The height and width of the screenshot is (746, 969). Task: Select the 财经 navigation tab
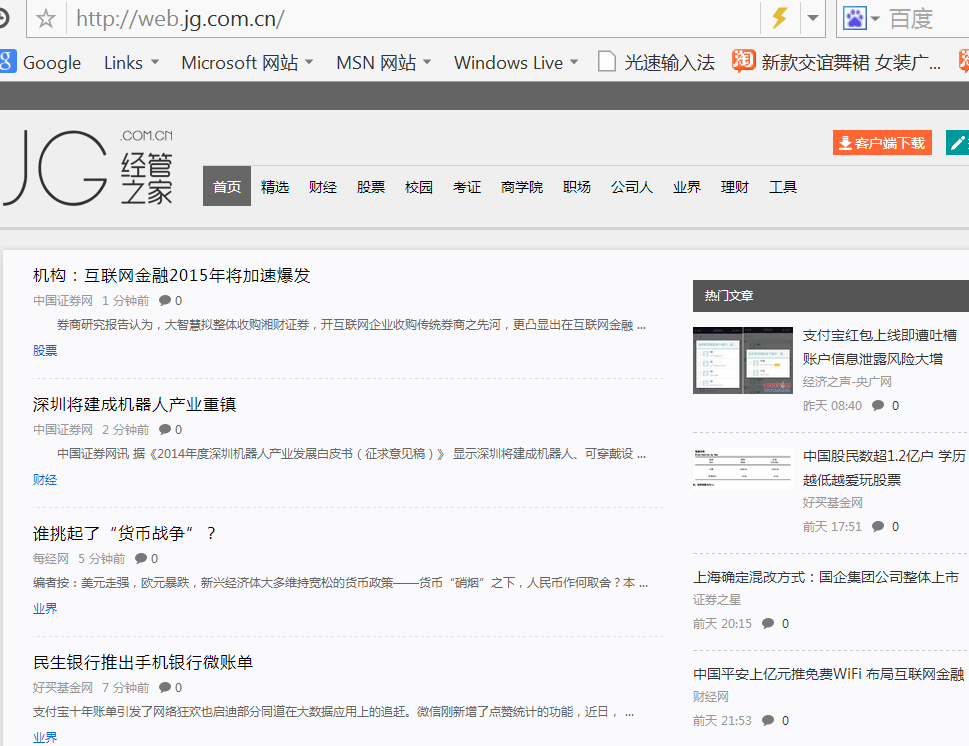point(323,187)
